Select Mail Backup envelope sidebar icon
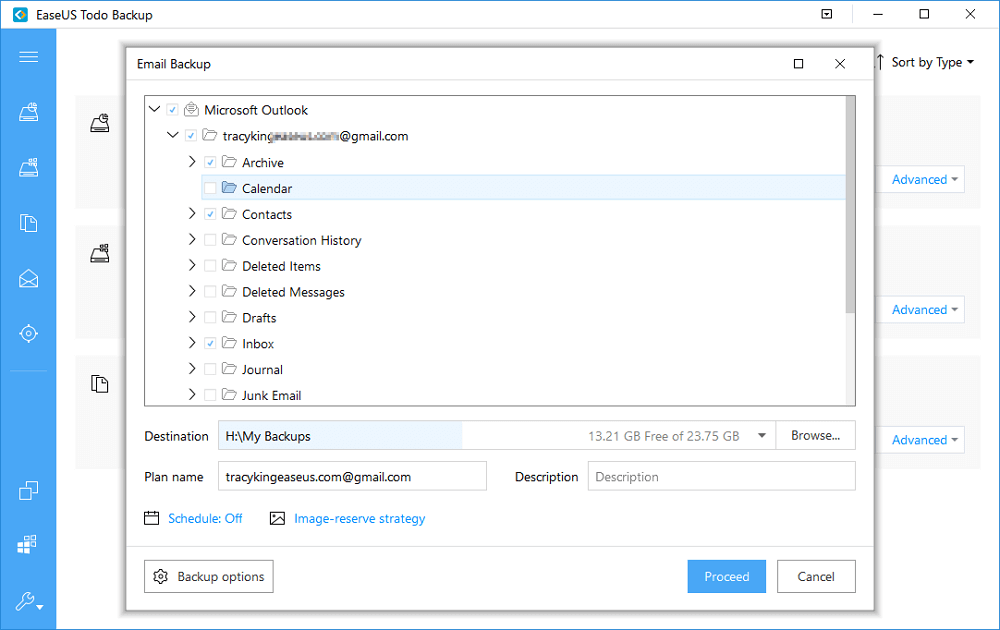The width and height of the screenshot is (1000, 630). (x=28, y=279)
